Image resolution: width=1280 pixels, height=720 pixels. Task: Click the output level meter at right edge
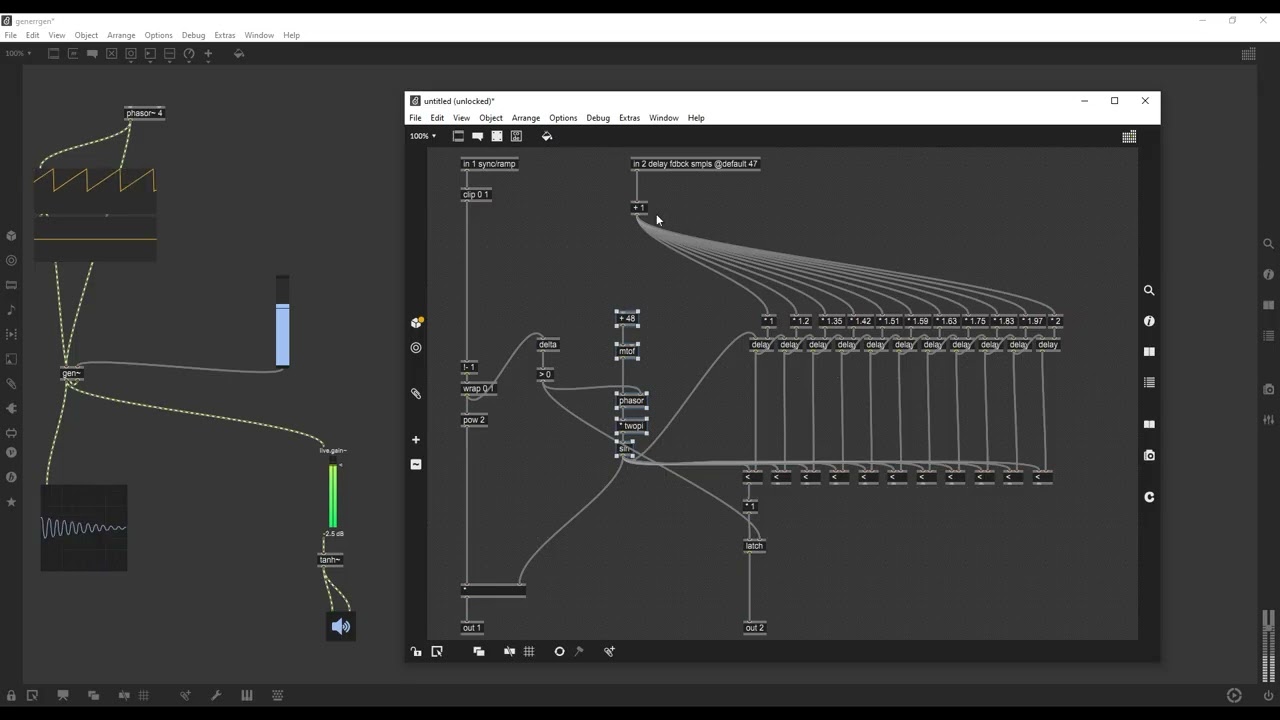click(x=1269, y=645)
